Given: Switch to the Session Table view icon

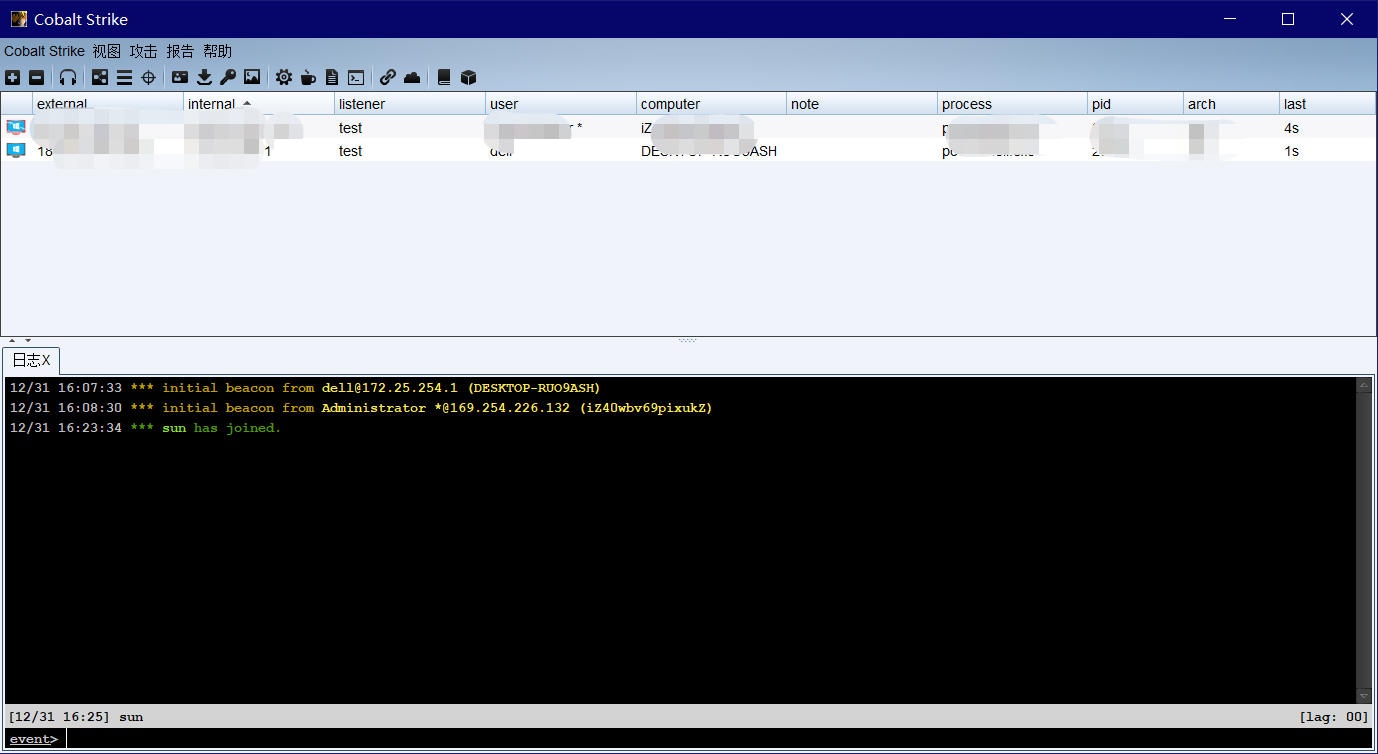Looking at the screenshot, I should click(x=124, y=77).
